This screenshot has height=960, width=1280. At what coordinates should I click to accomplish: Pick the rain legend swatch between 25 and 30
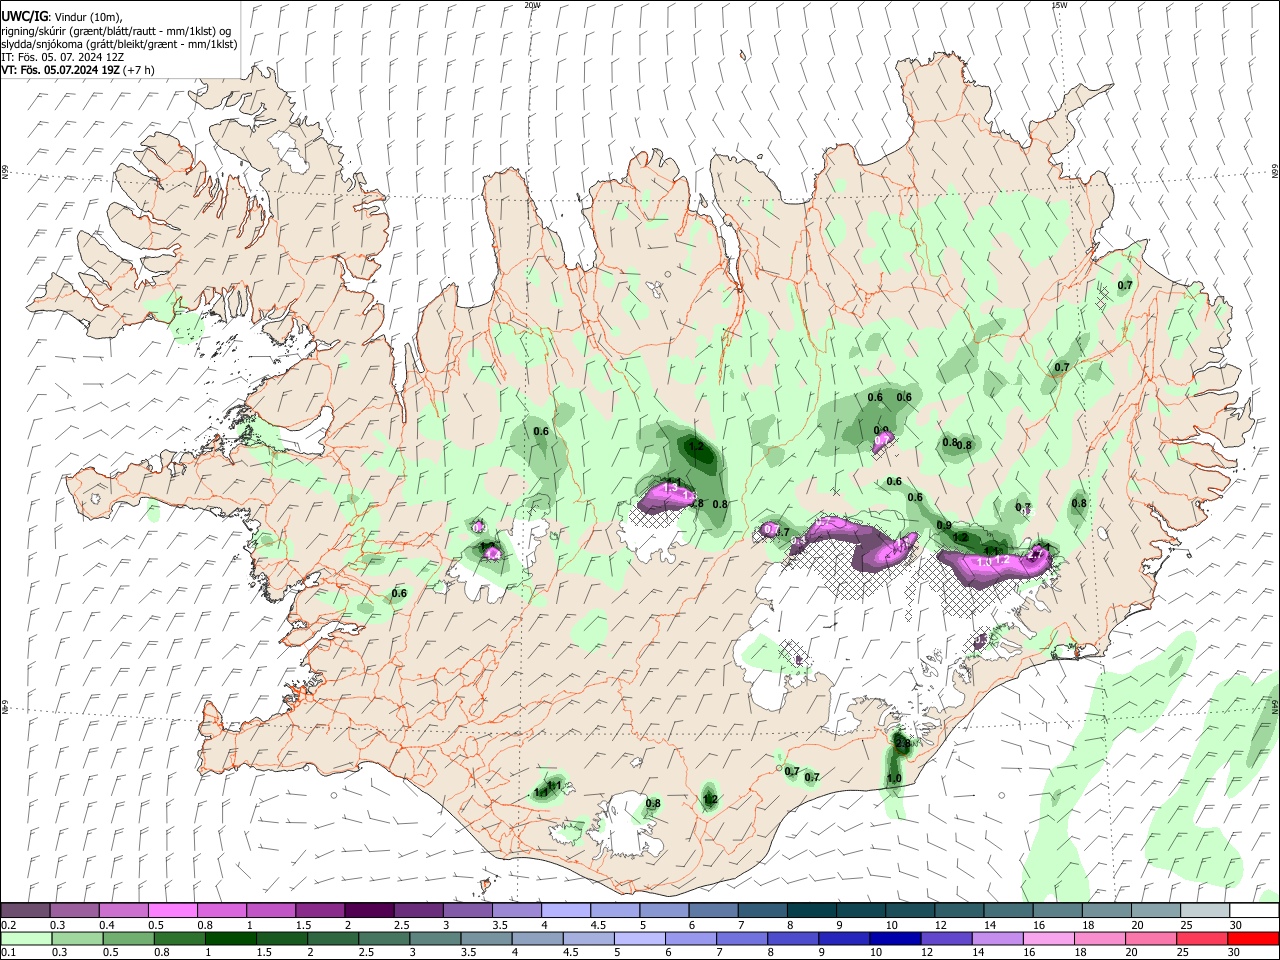pyautogui.click(x=1200, y=938)
